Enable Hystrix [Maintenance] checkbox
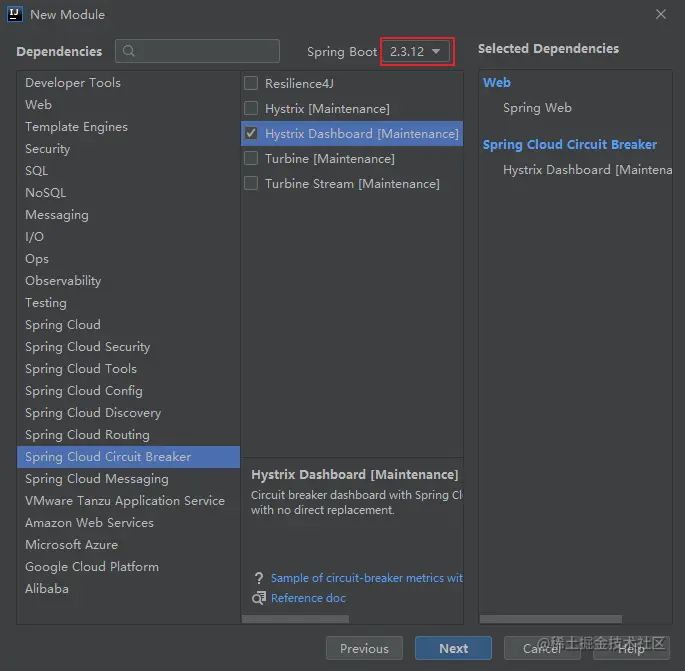Screen dimensions: 685x671 251,108
